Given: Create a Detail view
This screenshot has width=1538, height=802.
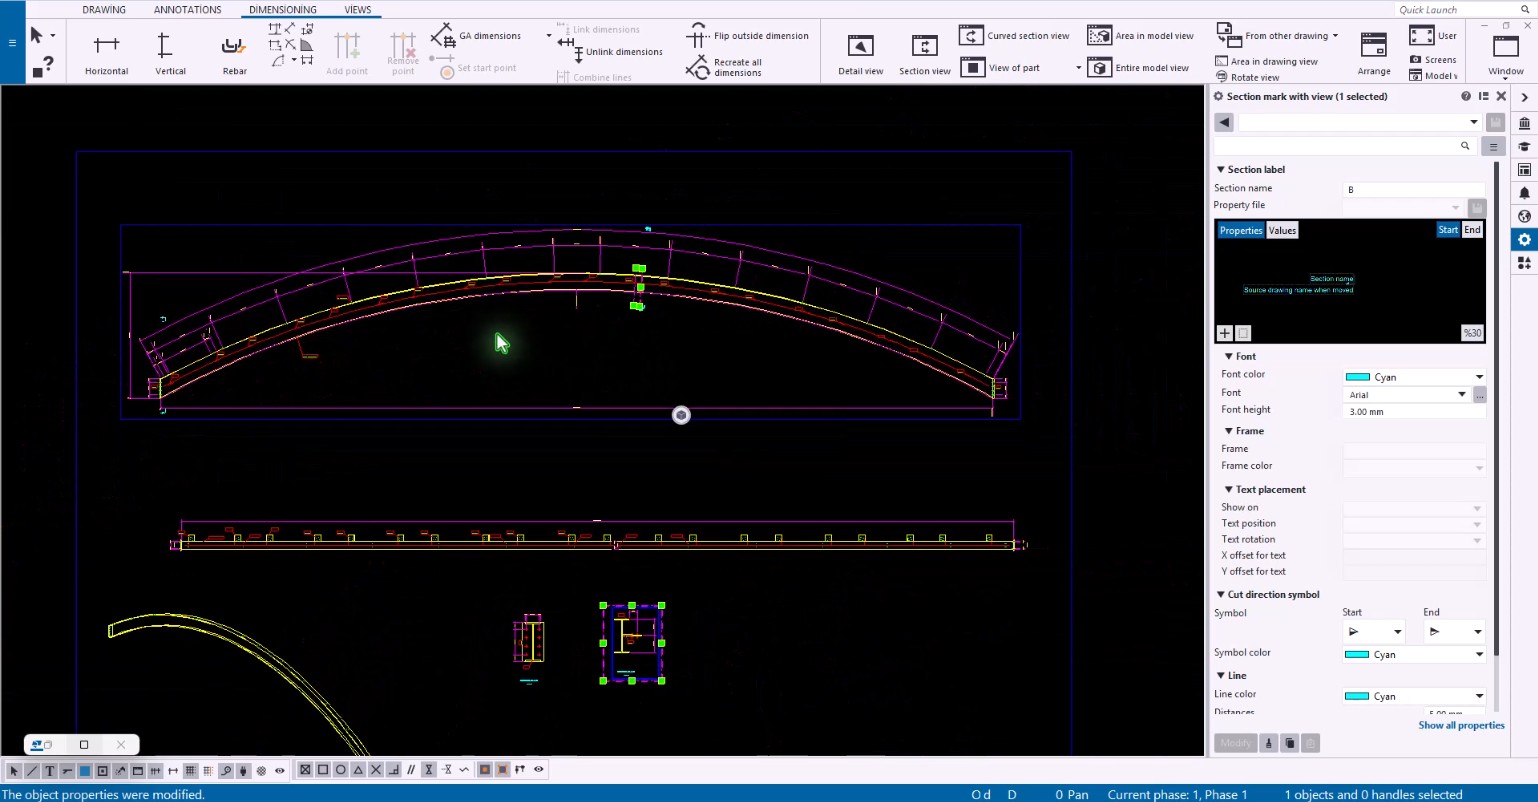Looking at the screenshot, I should coord(860,54).
